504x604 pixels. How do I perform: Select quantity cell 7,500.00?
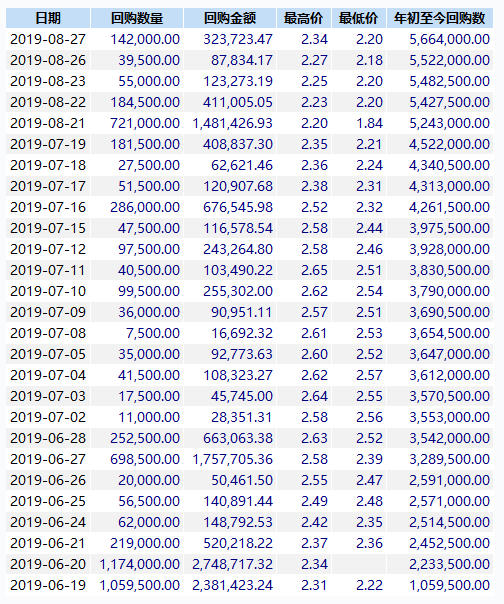137,333
